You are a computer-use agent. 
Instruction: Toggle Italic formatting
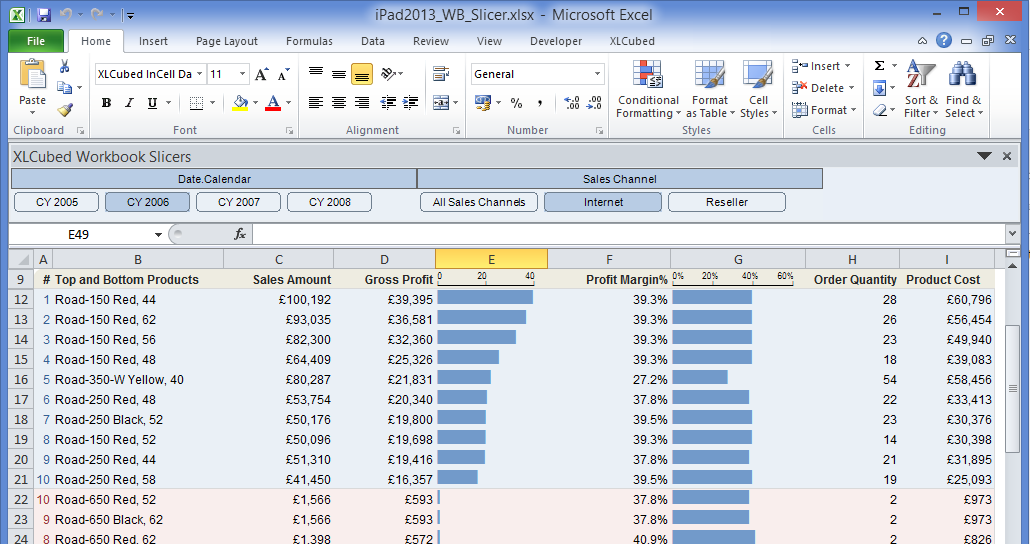(129, 103)
